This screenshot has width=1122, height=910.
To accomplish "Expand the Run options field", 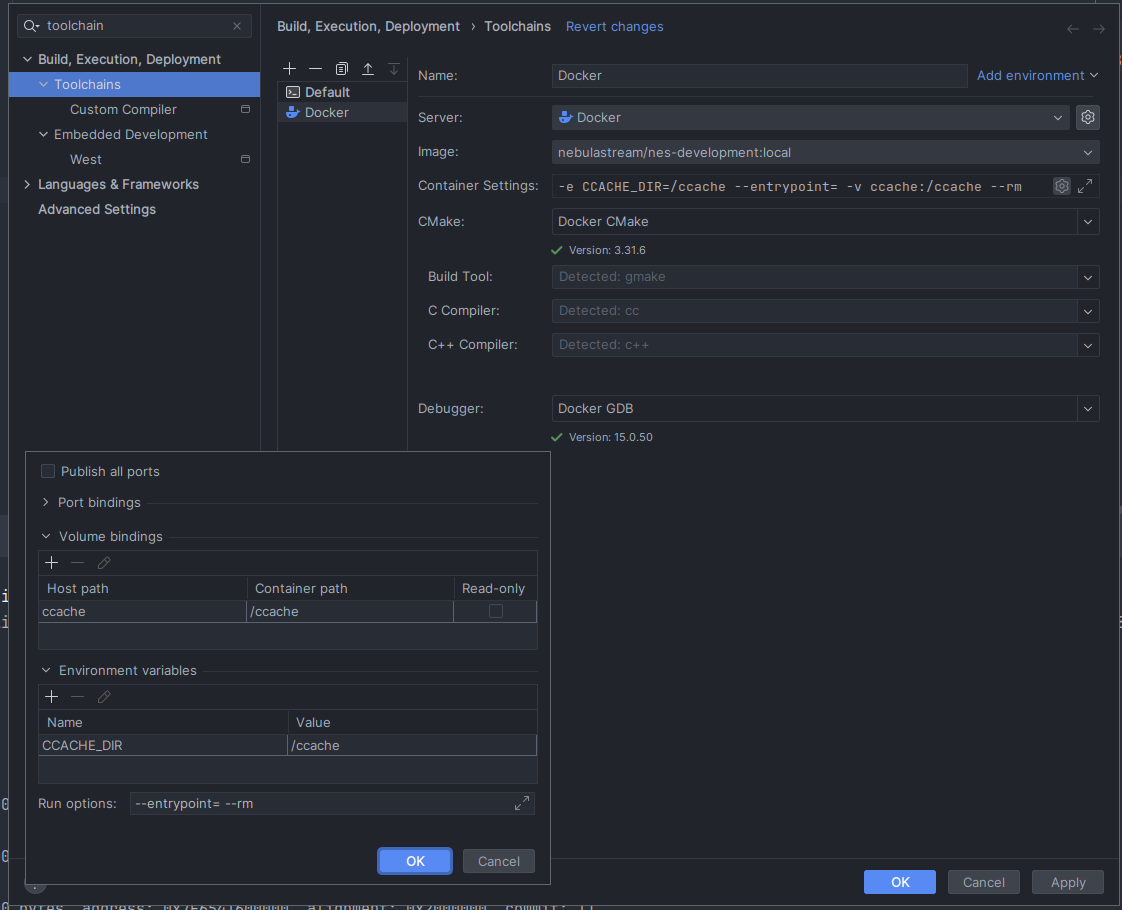I will [x=522, y=803].
